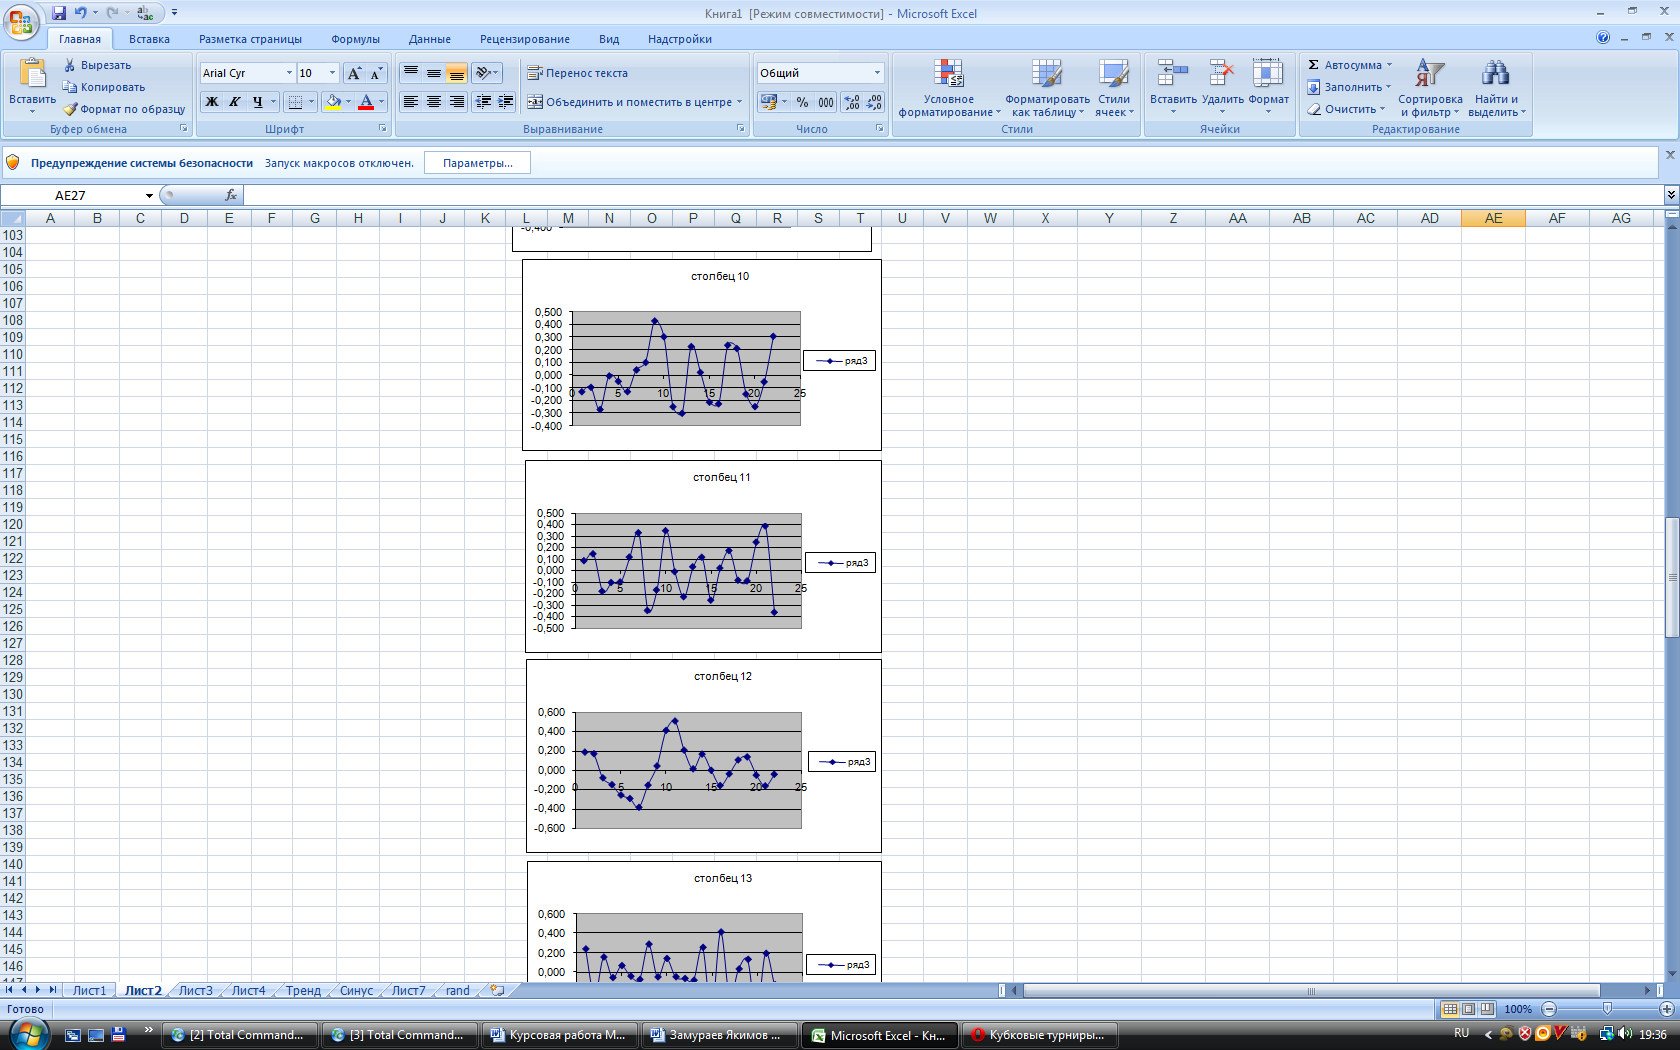This screenshot has height=1050, width=1680.
Task: Toggle bottom vertical alignment
Action: click(x=457, y=73)
